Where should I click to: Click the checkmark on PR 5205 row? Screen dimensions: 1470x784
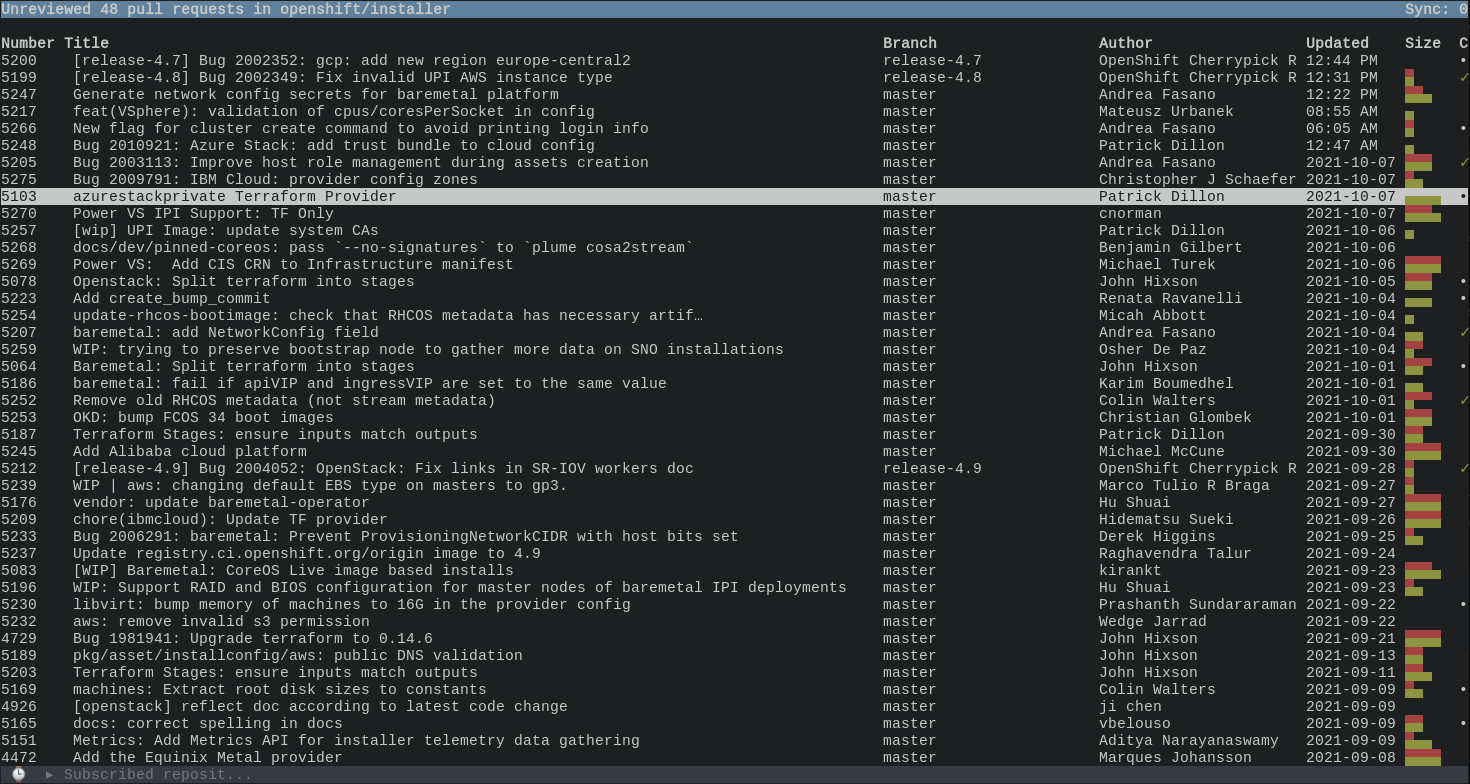click(1464, 162)
